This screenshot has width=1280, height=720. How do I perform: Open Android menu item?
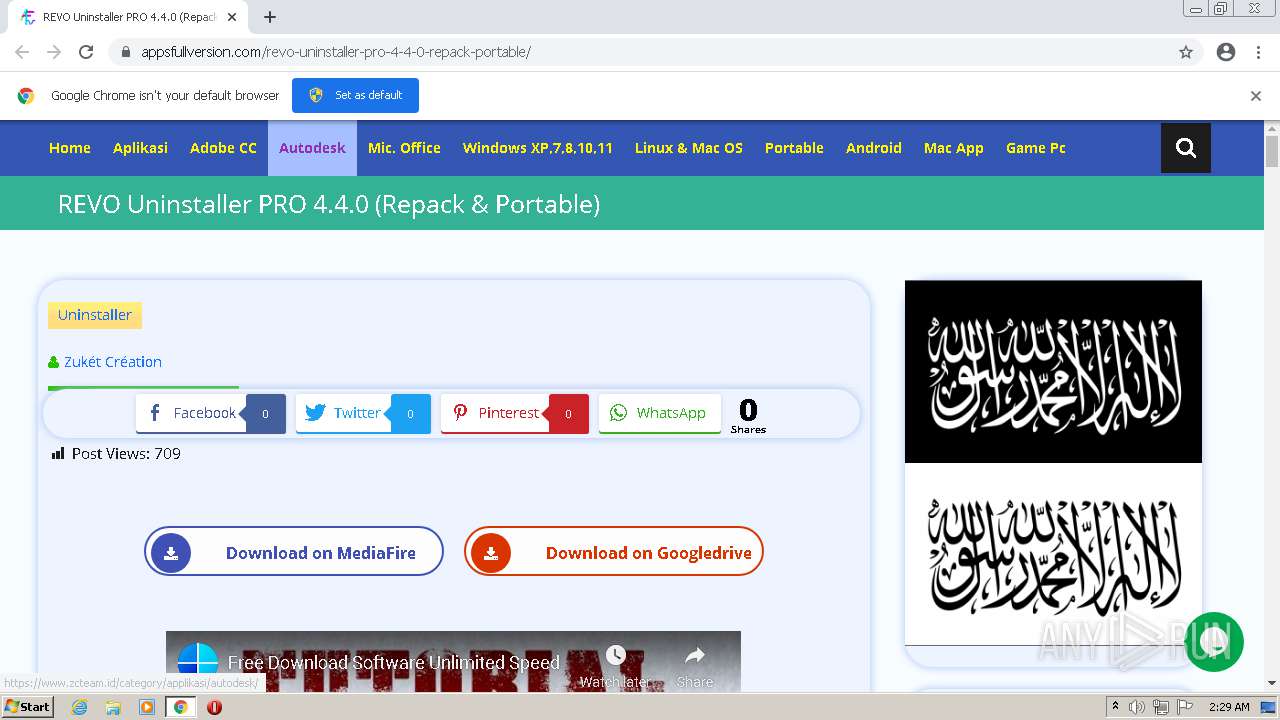click(x=874, y=148)
